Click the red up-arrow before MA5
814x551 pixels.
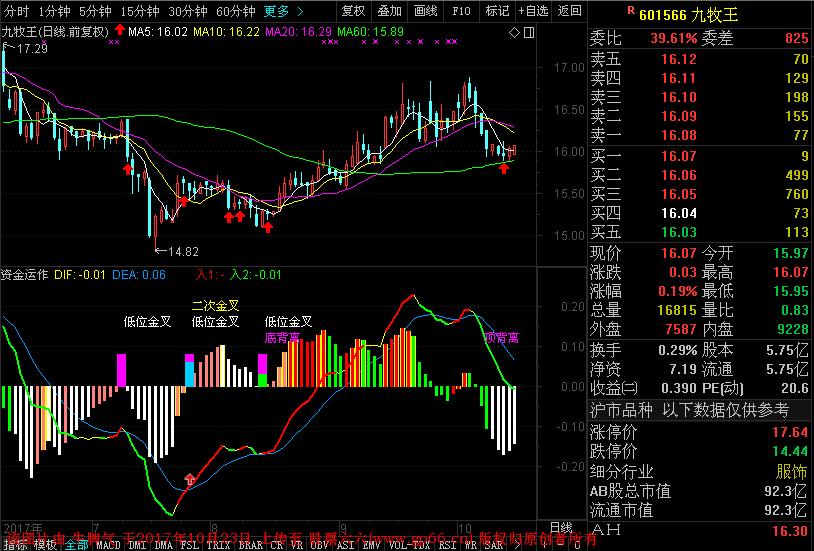120,30
